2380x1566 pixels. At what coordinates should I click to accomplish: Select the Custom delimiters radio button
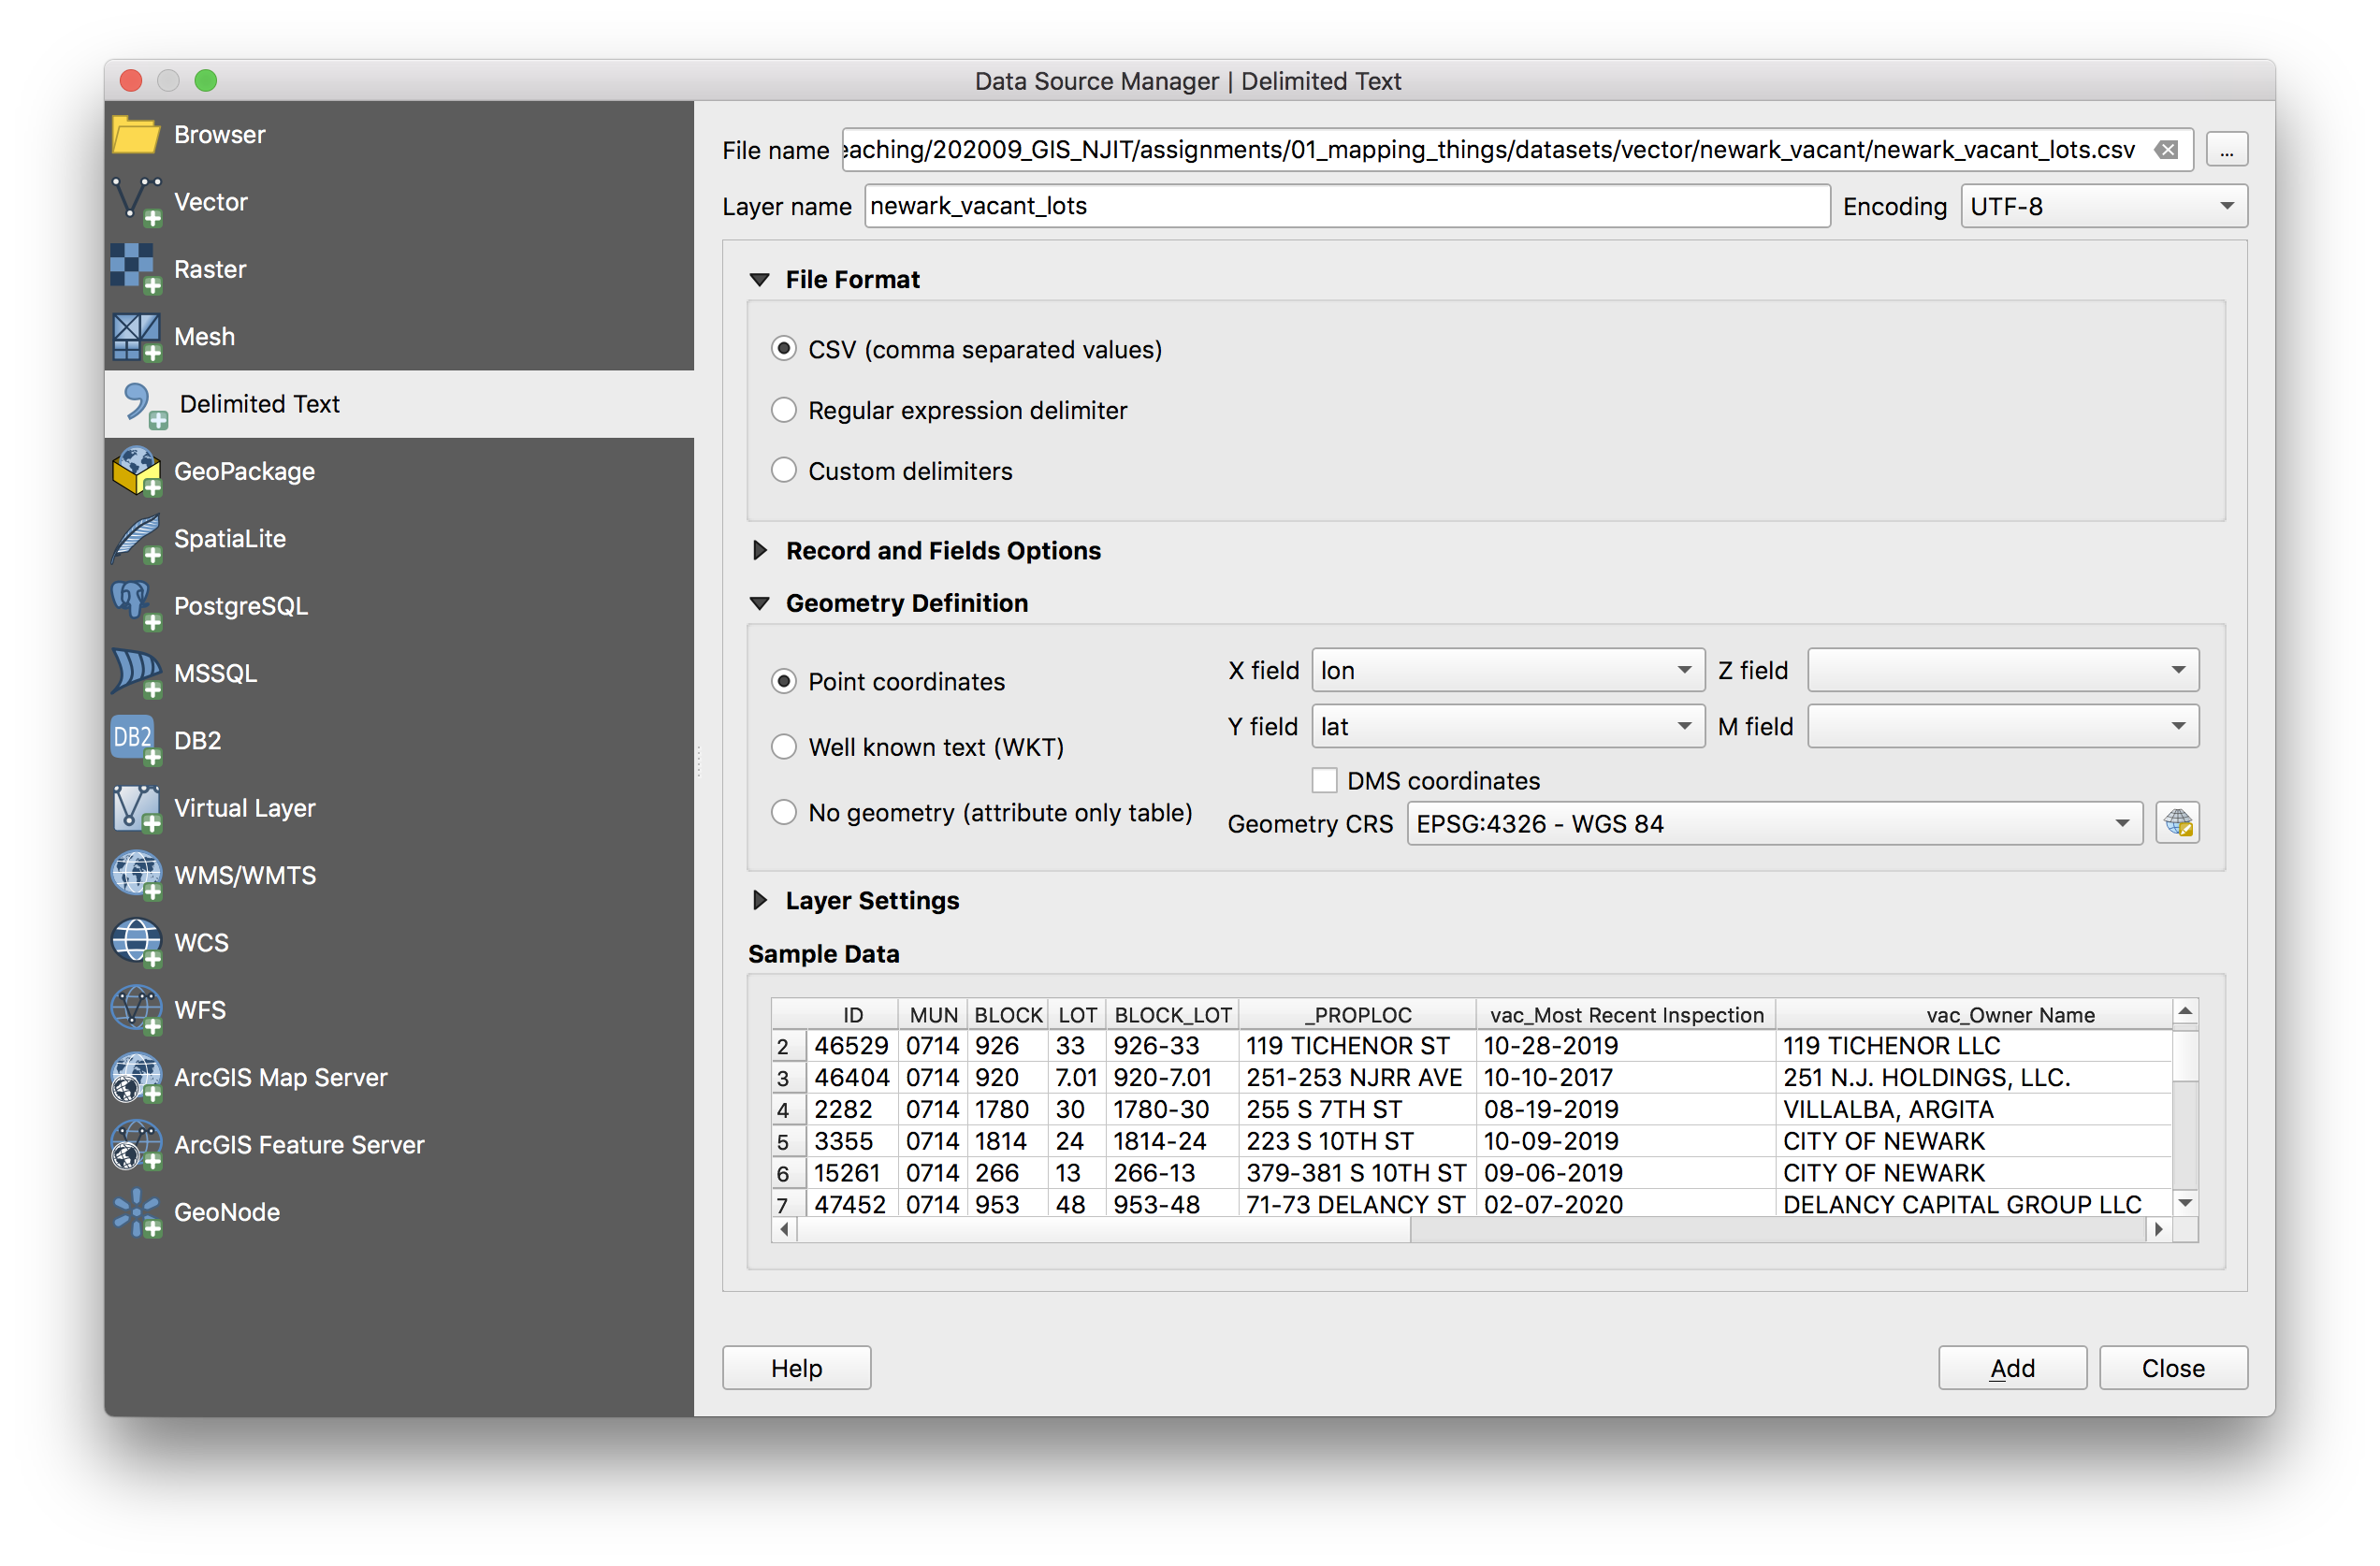pyautogui.click(x=784, y=470)
